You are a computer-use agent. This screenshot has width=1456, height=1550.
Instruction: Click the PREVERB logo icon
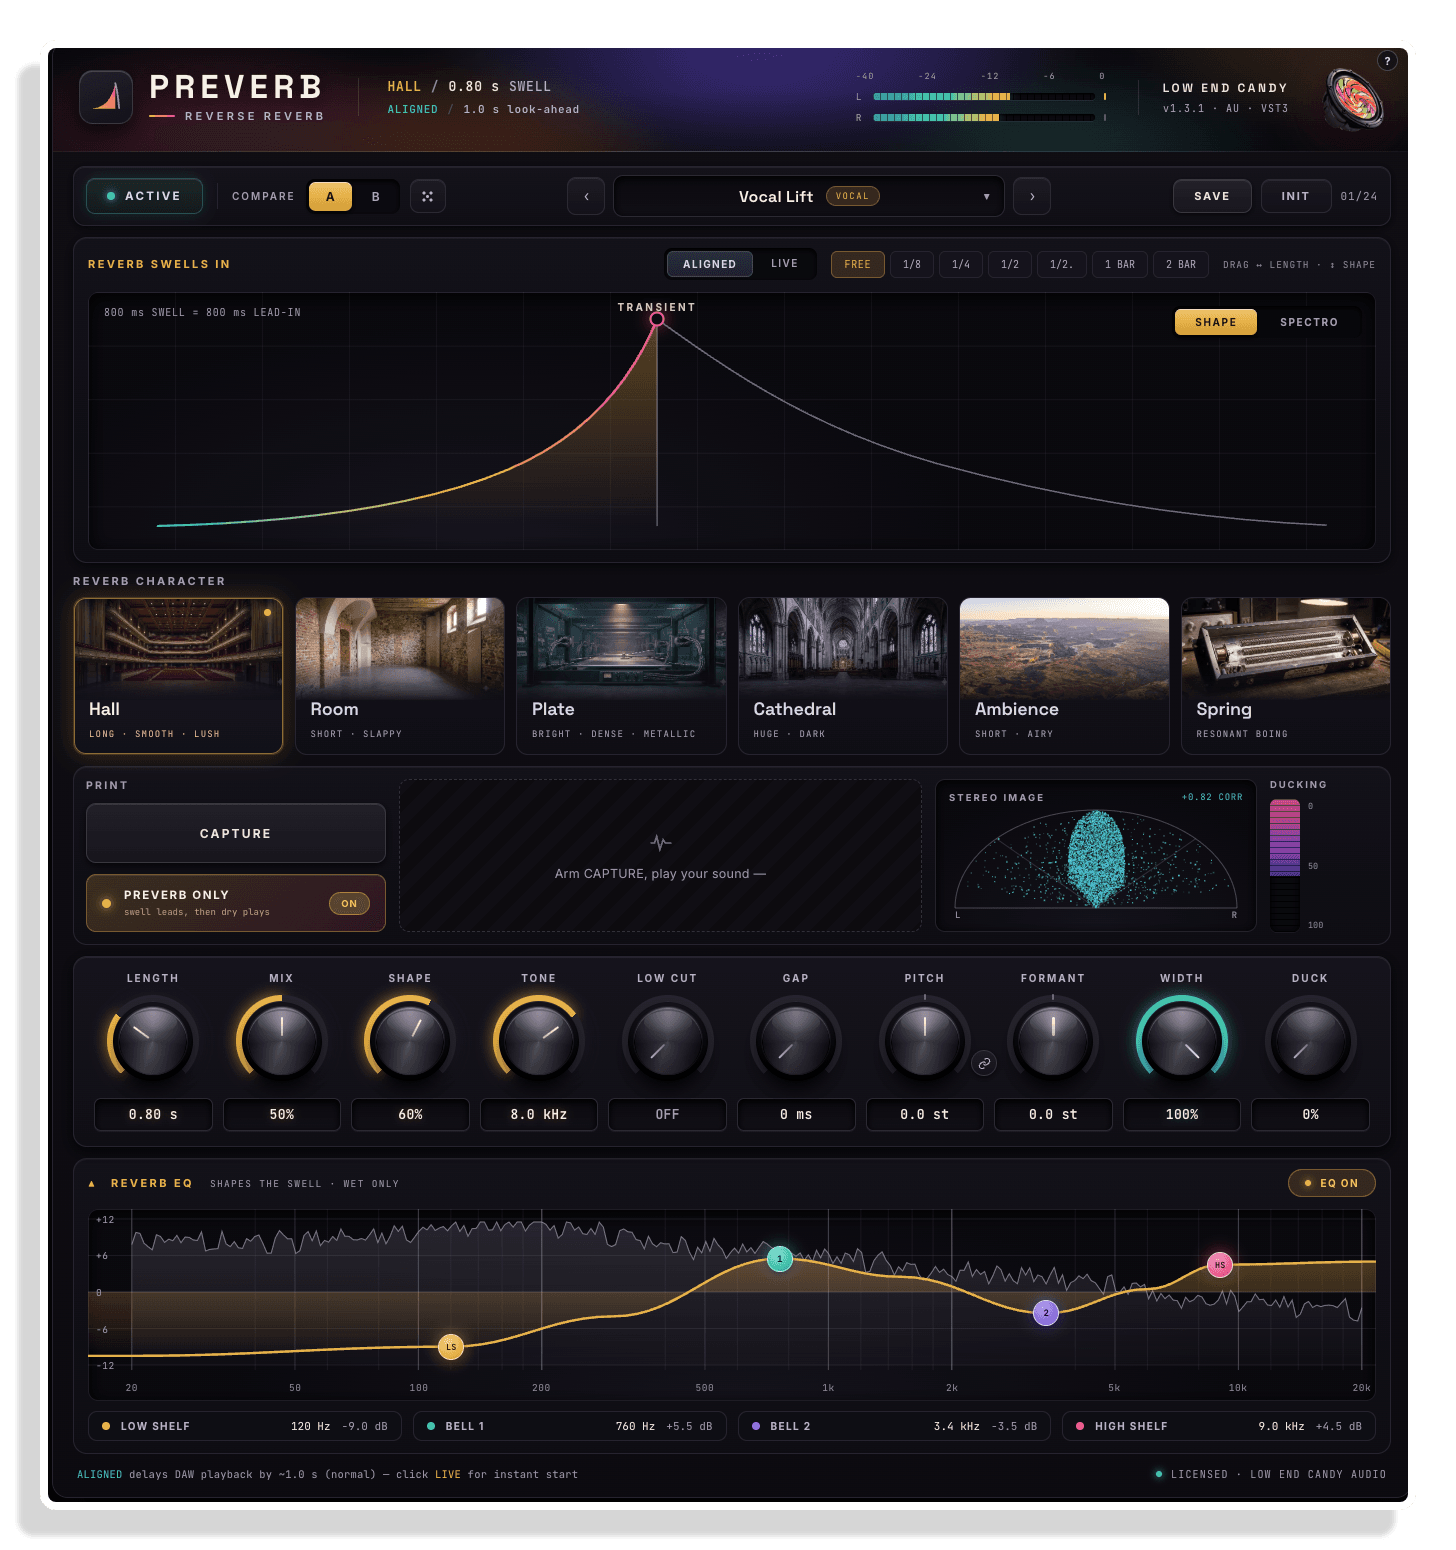(106, 97)
